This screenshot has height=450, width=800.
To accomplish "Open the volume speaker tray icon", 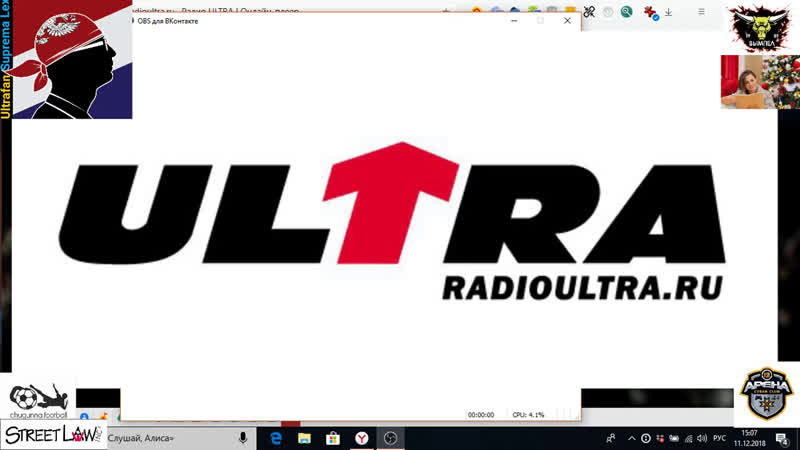I will (x=702, y=438).
